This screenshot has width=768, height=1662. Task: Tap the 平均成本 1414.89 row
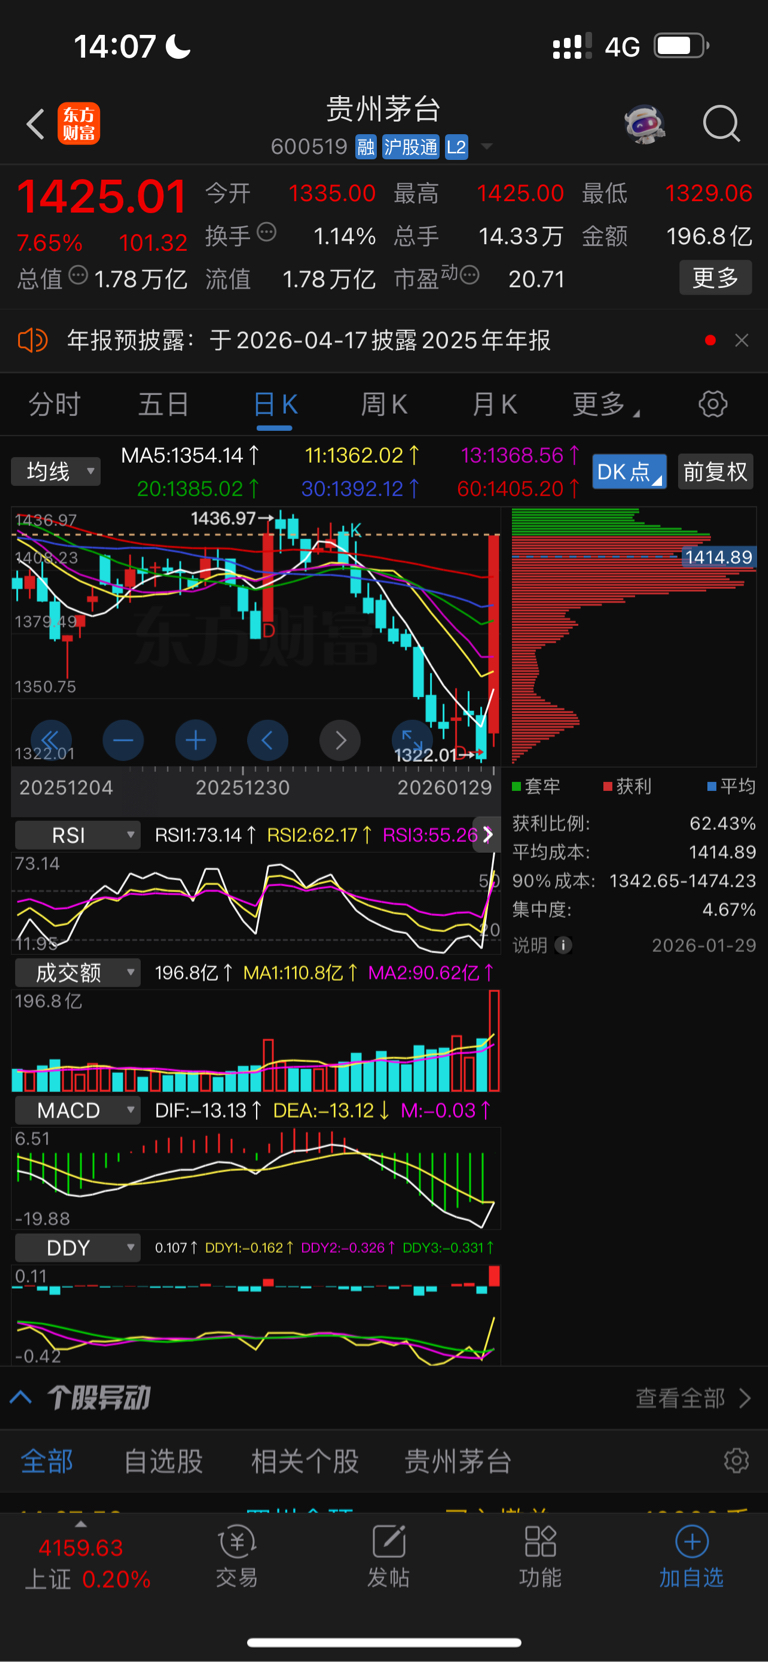[634, 852]
